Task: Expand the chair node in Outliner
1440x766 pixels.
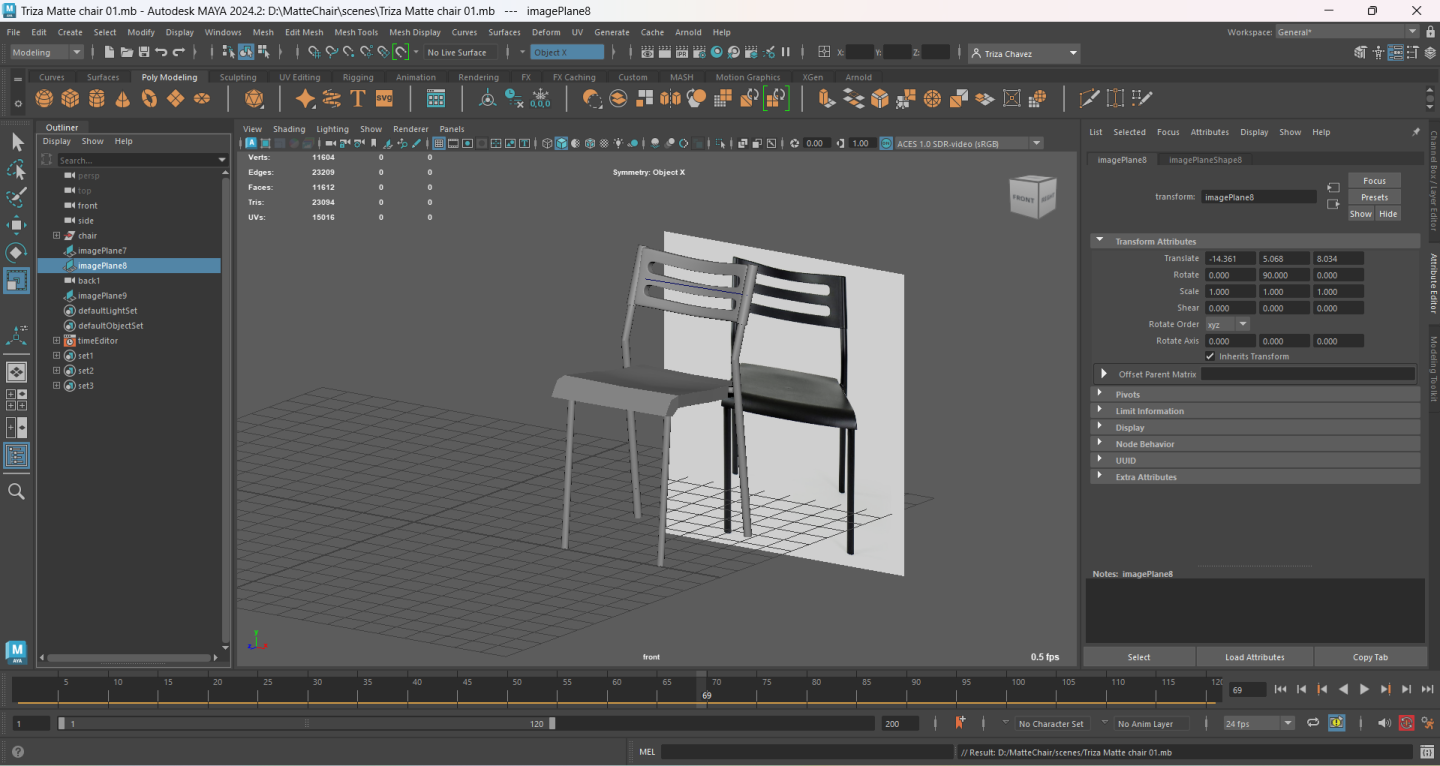Action: point(57,236)
